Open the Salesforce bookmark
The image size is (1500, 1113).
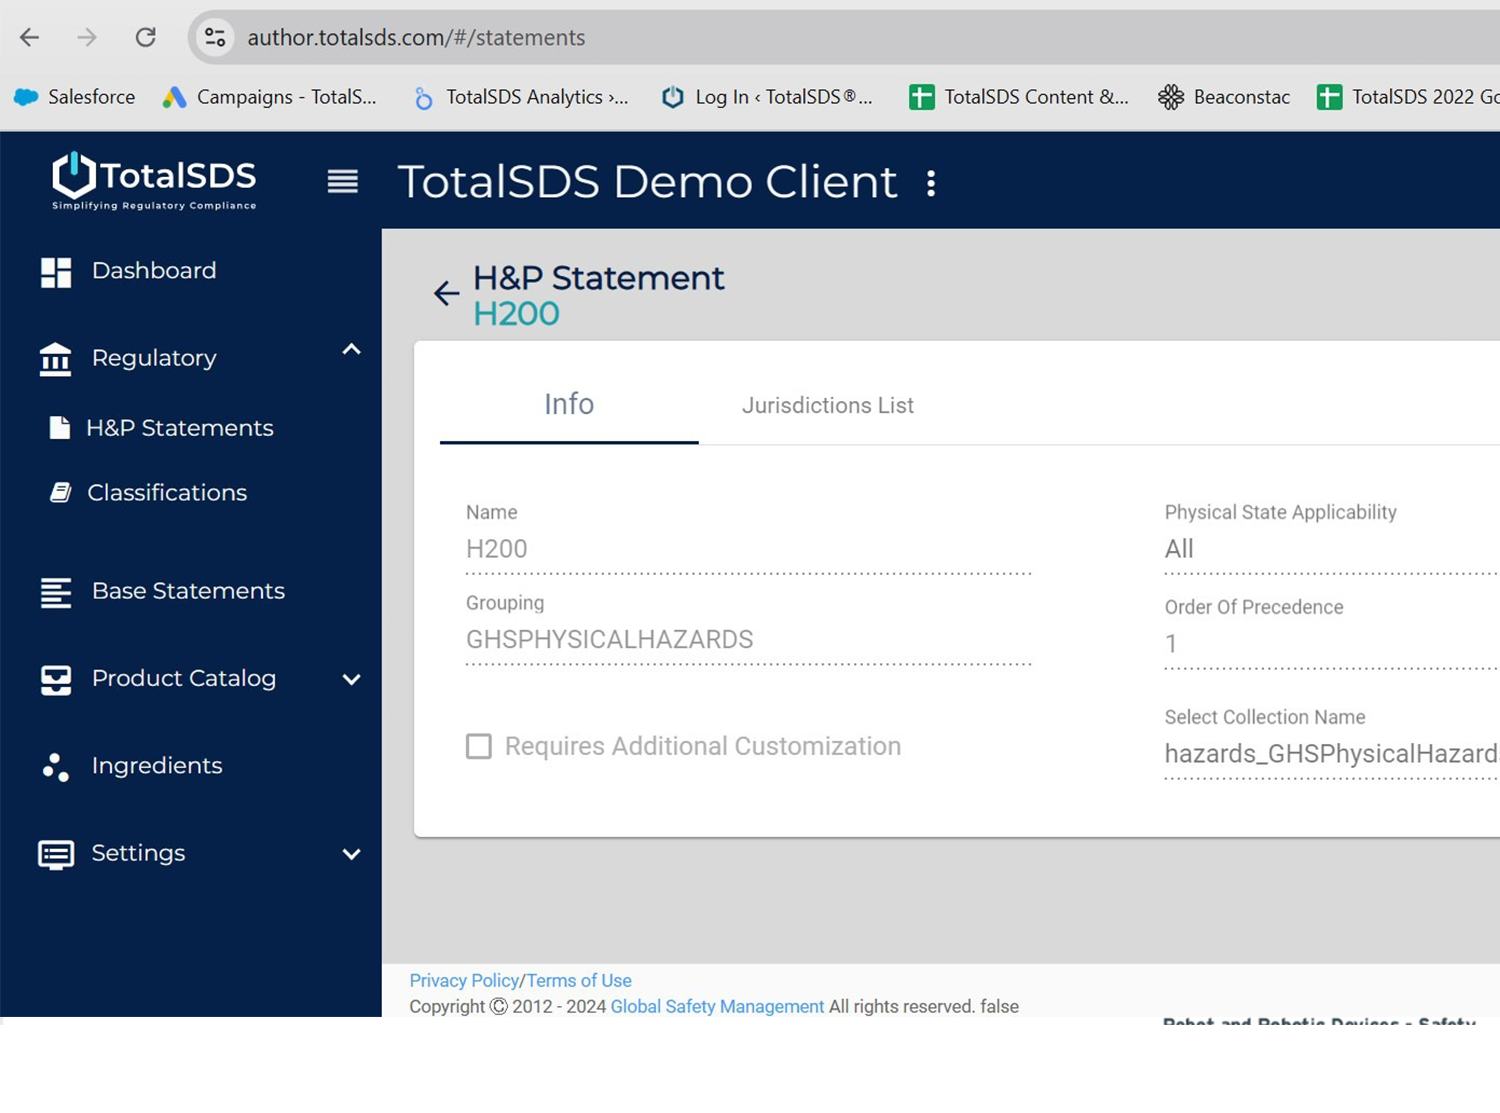tap(75, 97)
